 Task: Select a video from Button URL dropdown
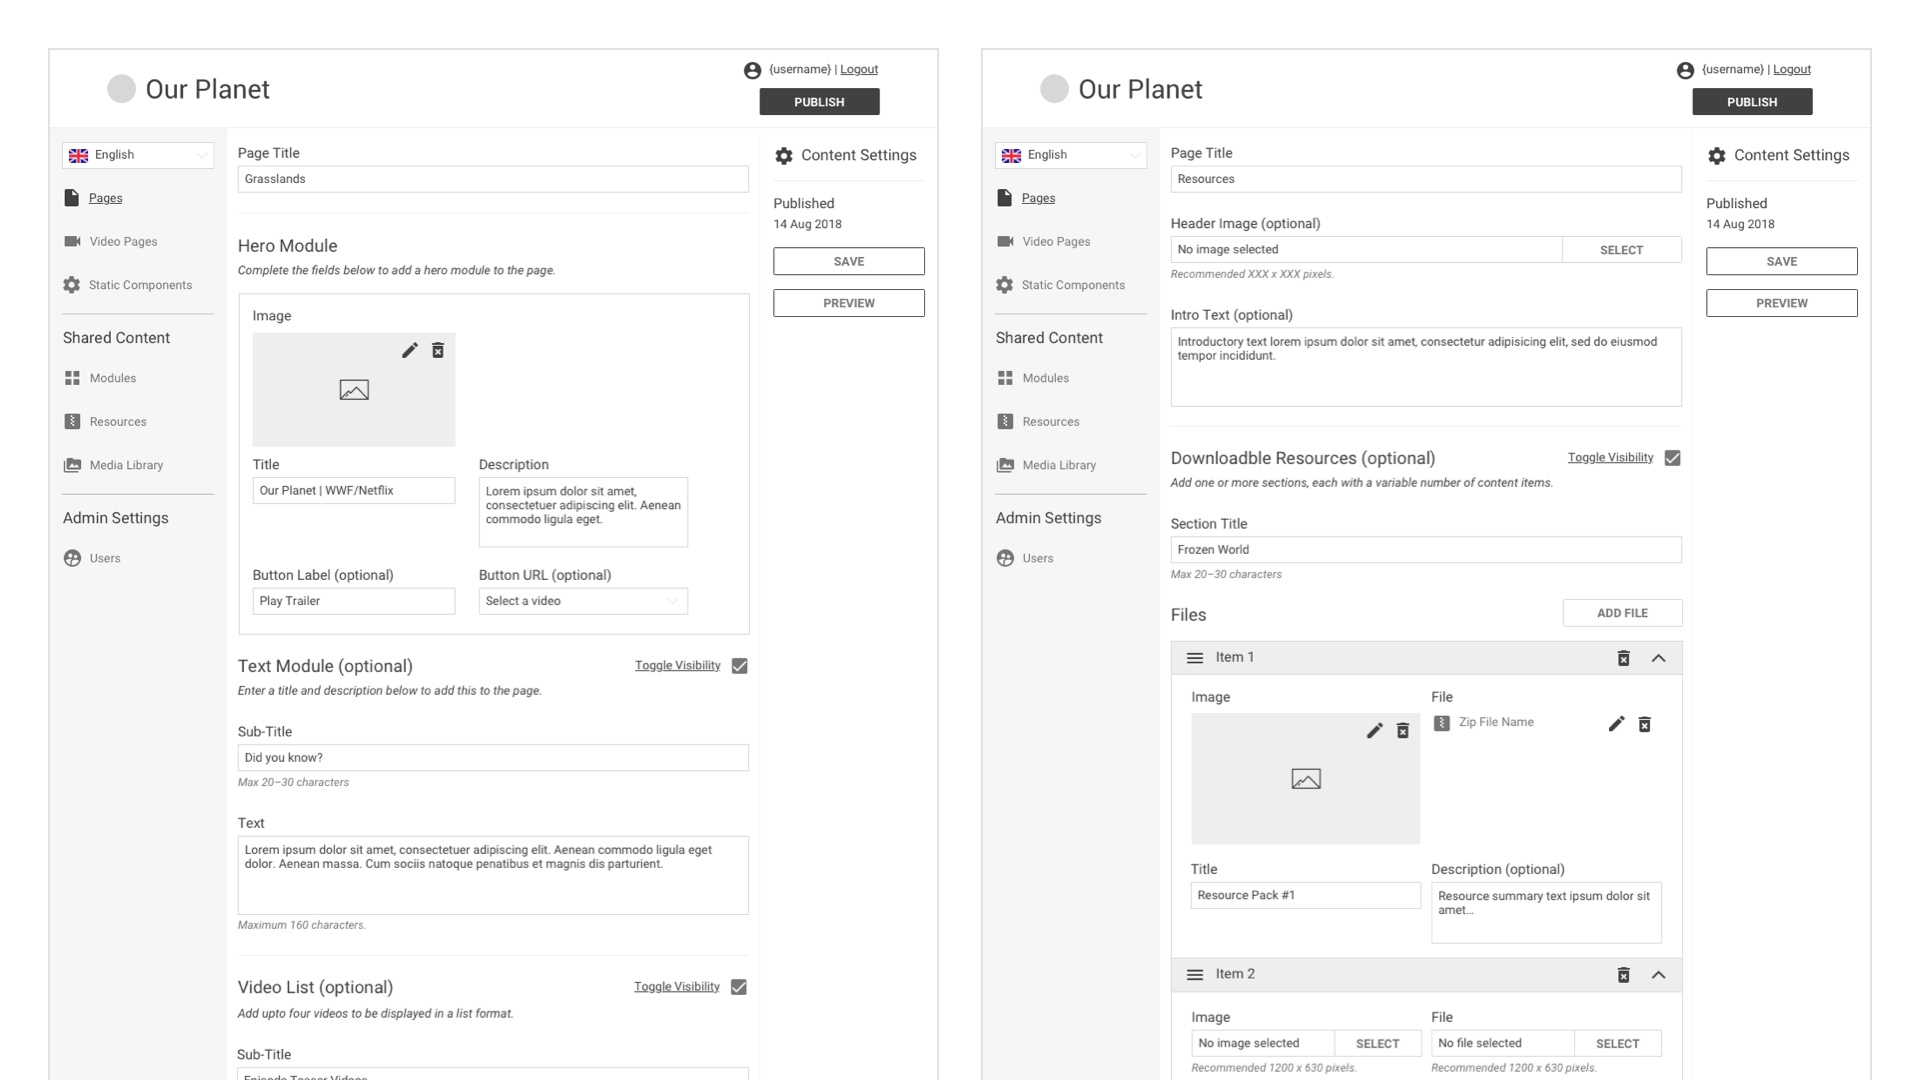(580, 600)
